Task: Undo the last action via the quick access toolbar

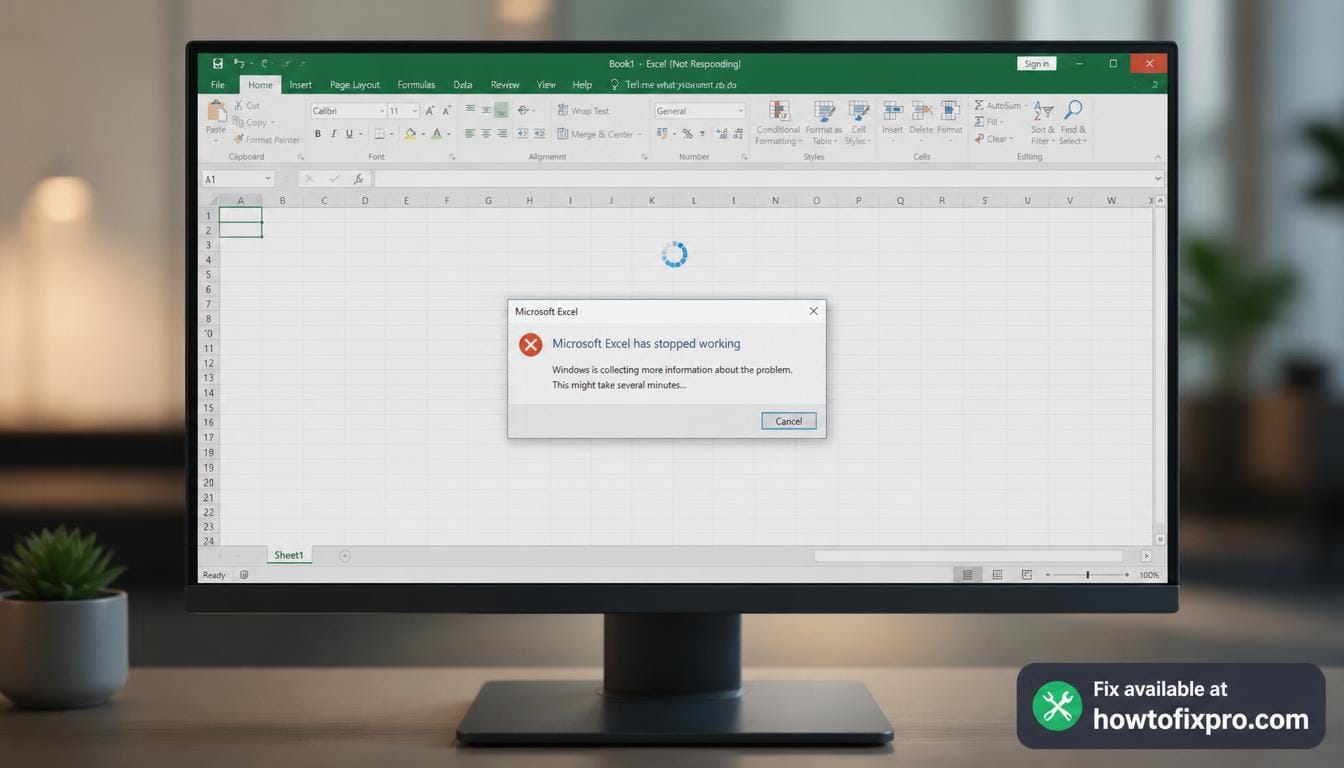Action: 239,63
